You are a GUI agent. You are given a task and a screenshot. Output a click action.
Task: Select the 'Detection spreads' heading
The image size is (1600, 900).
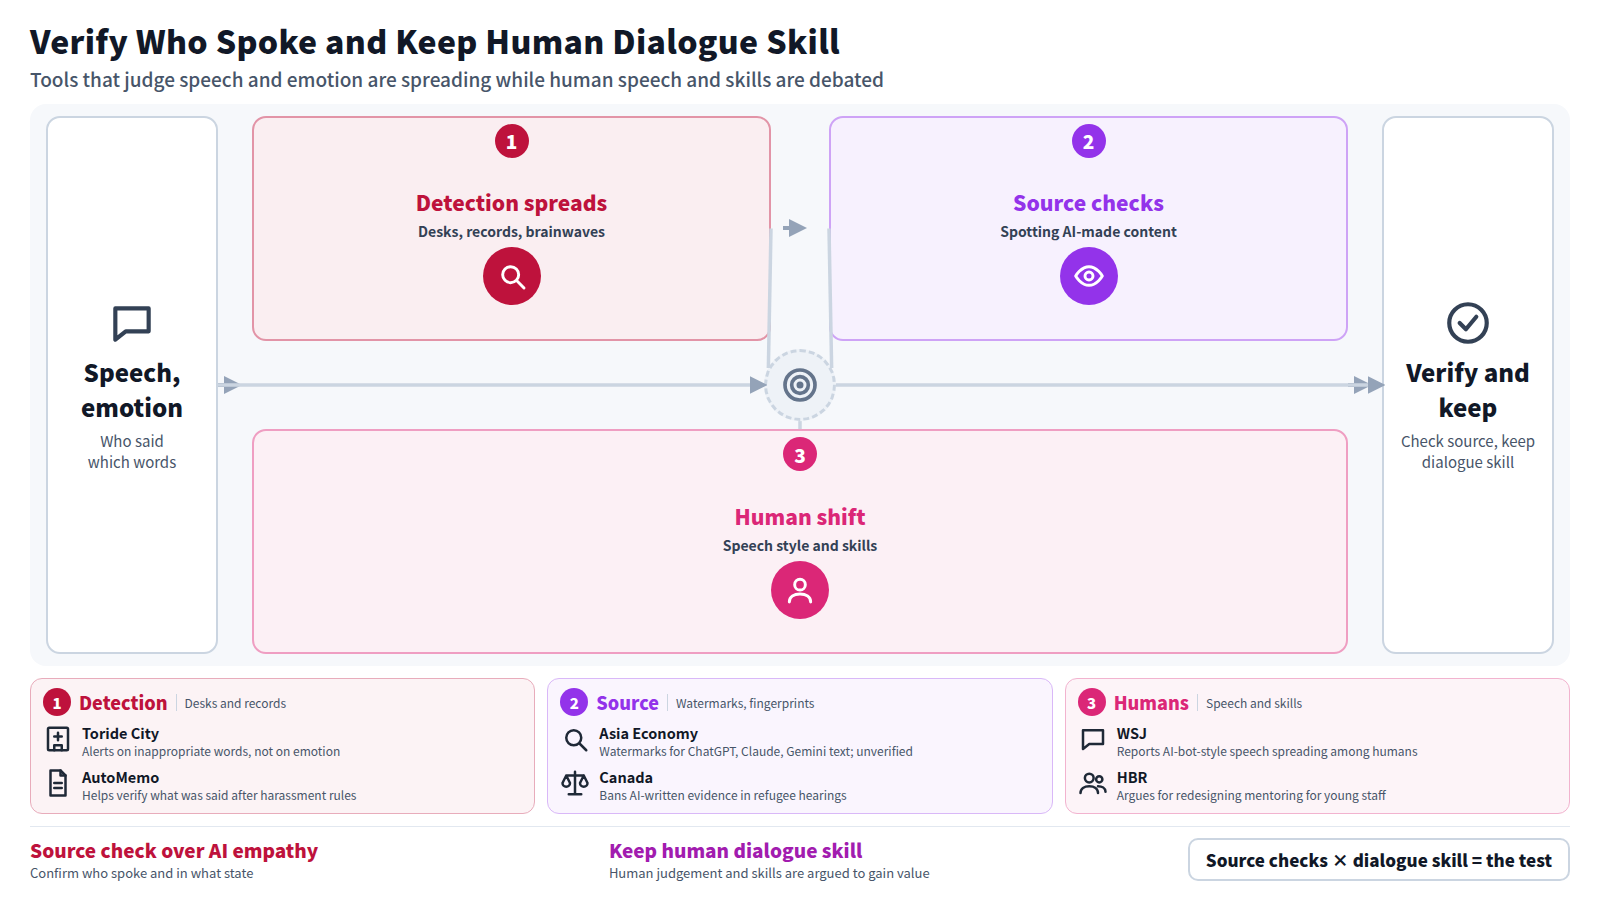coord(512,203)
